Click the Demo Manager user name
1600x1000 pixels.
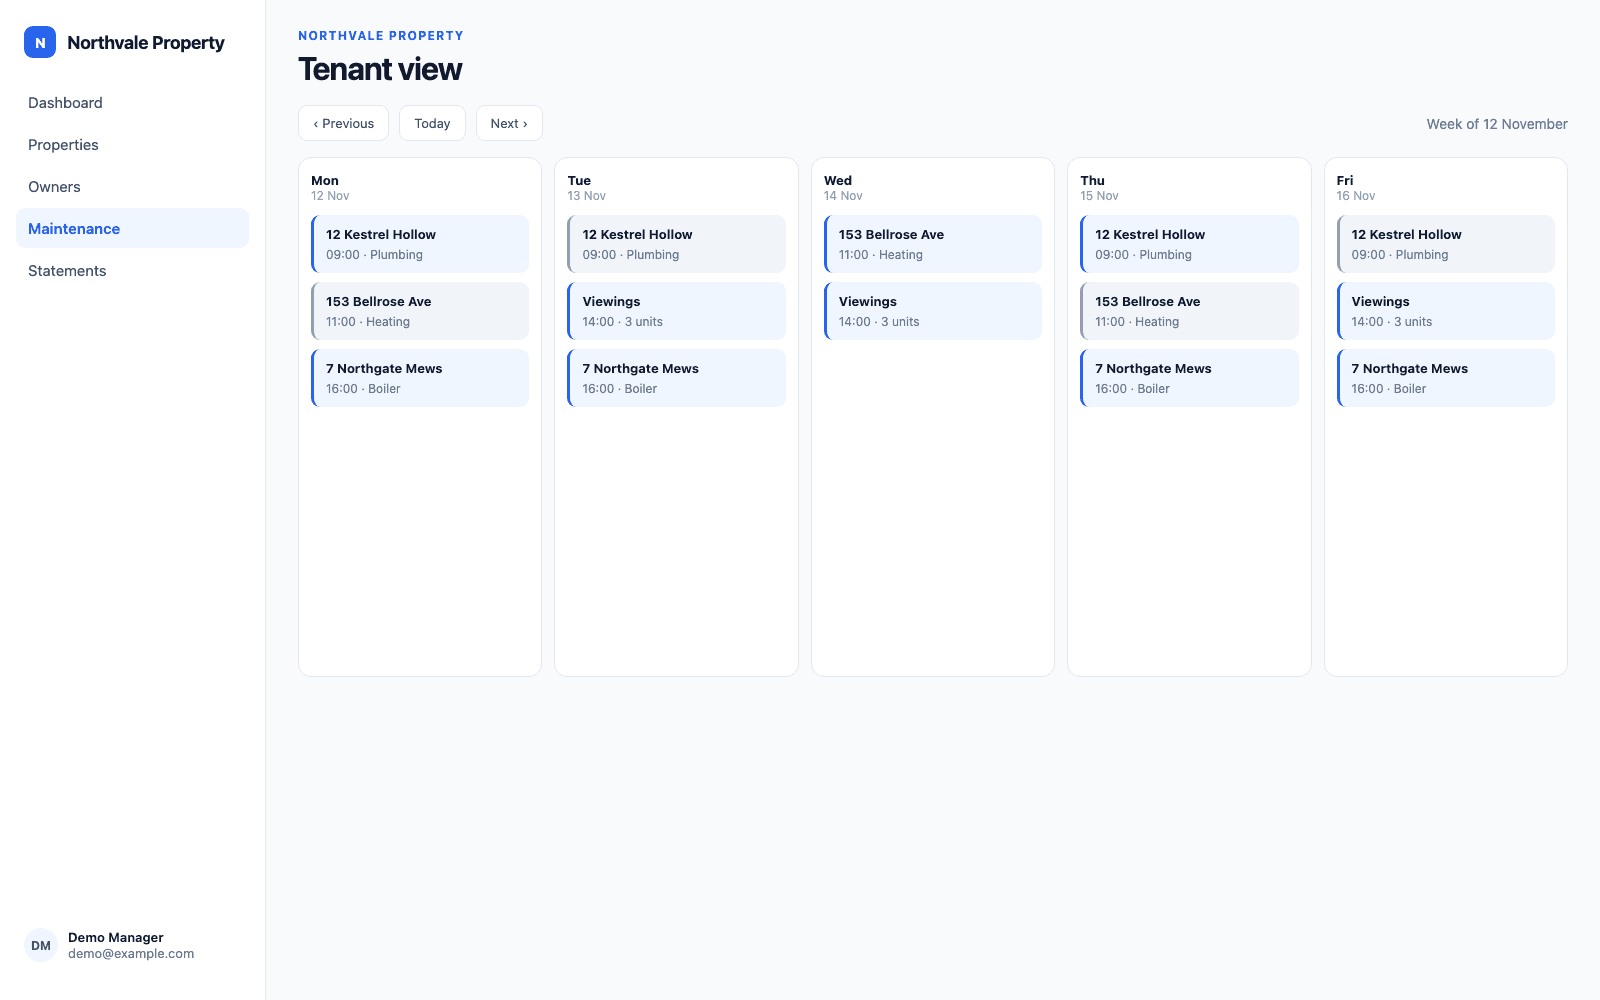116,937
